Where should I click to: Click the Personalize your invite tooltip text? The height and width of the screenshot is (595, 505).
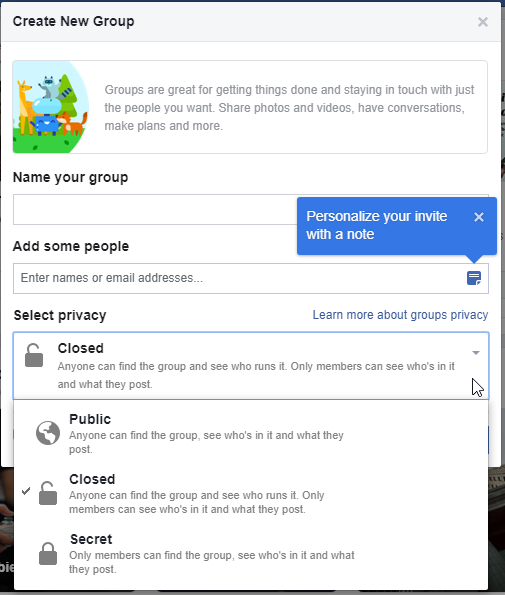(377, 225)
